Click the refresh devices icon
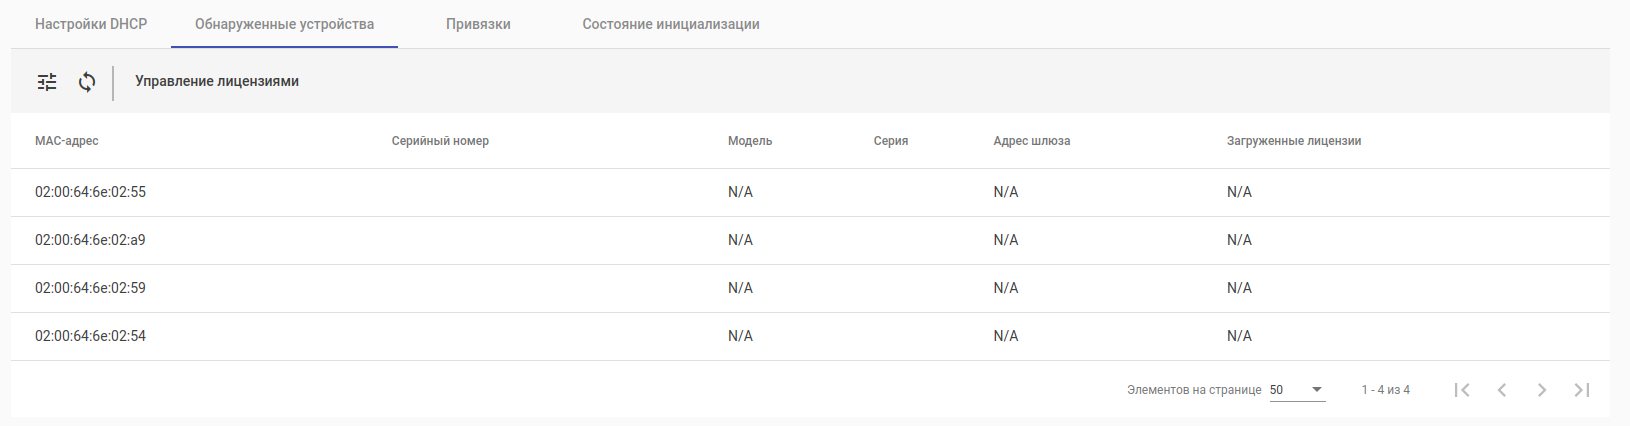Viewport: 1630px width, 426px height. click(x=87, y=82)
